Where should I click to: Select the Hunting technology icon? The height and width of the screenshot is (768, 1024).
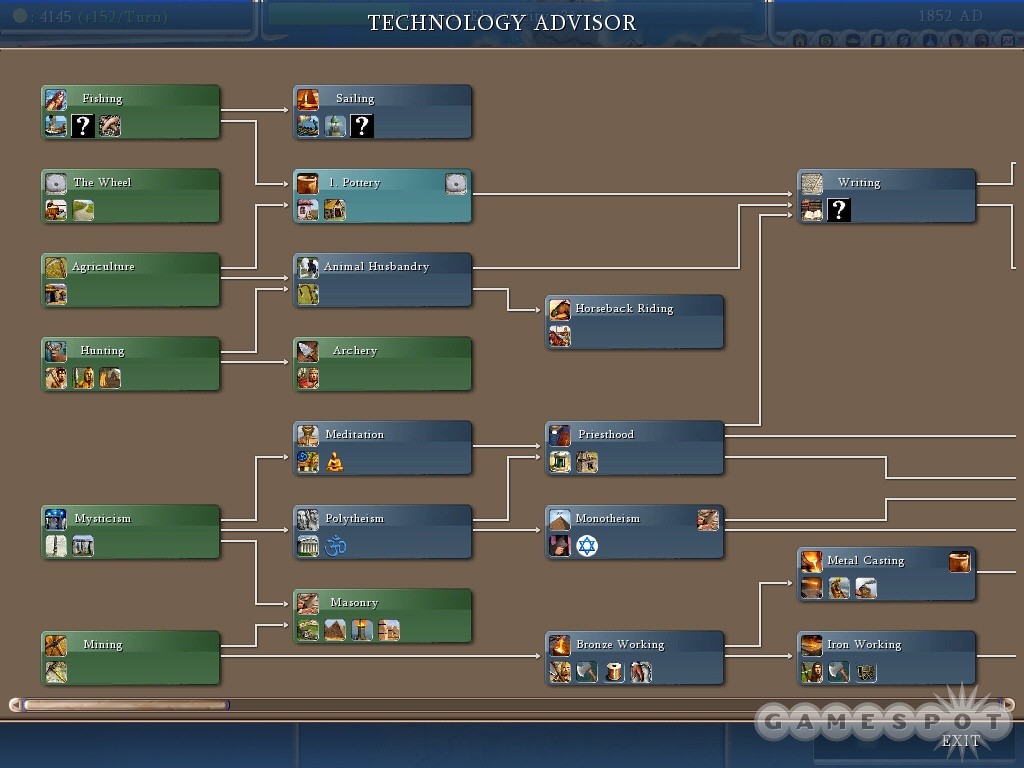[x=56, y=351]
